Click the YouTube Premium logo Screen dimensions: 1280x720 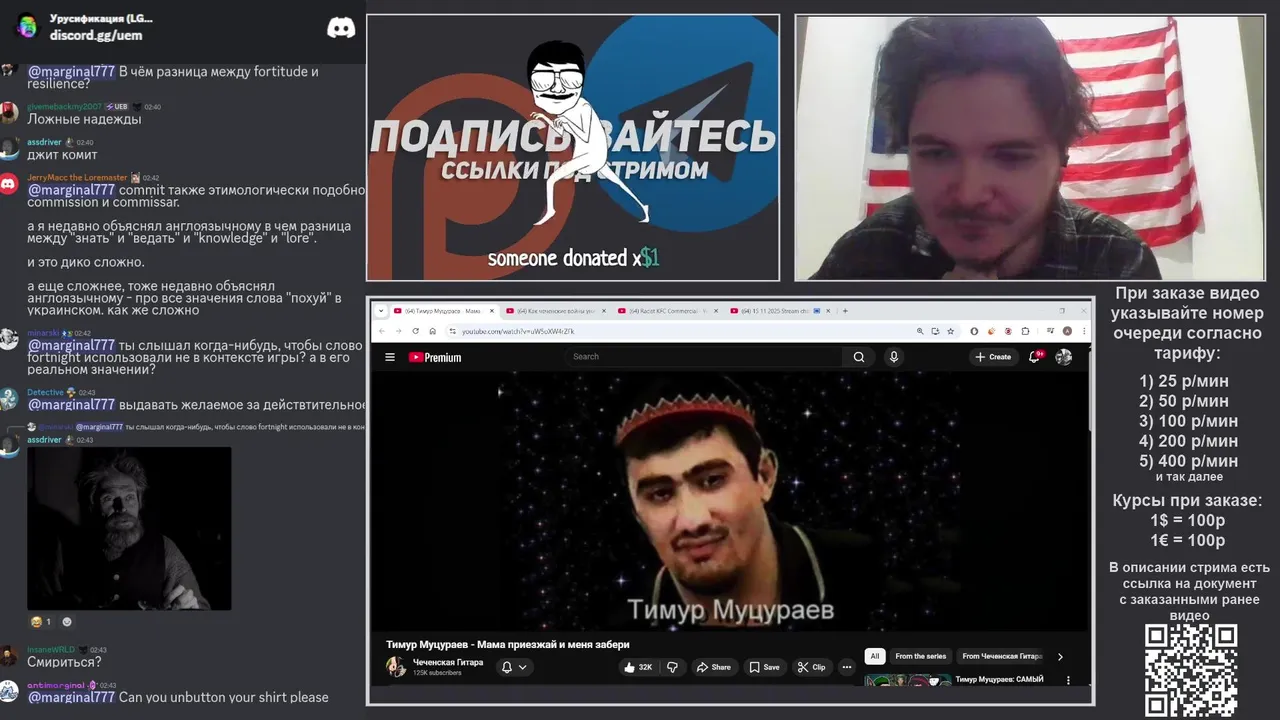tap(435, 357)
